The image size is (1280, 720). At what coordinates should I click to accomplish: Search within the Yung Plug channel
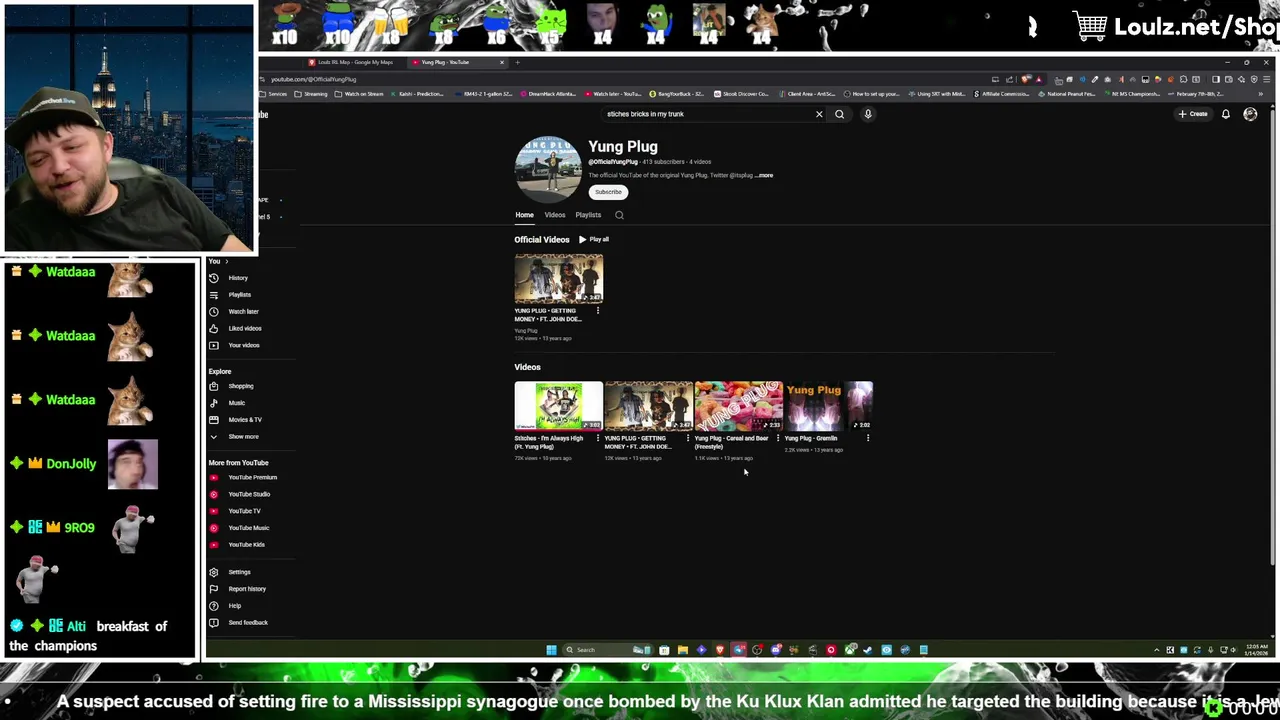(x=619, y=215)
